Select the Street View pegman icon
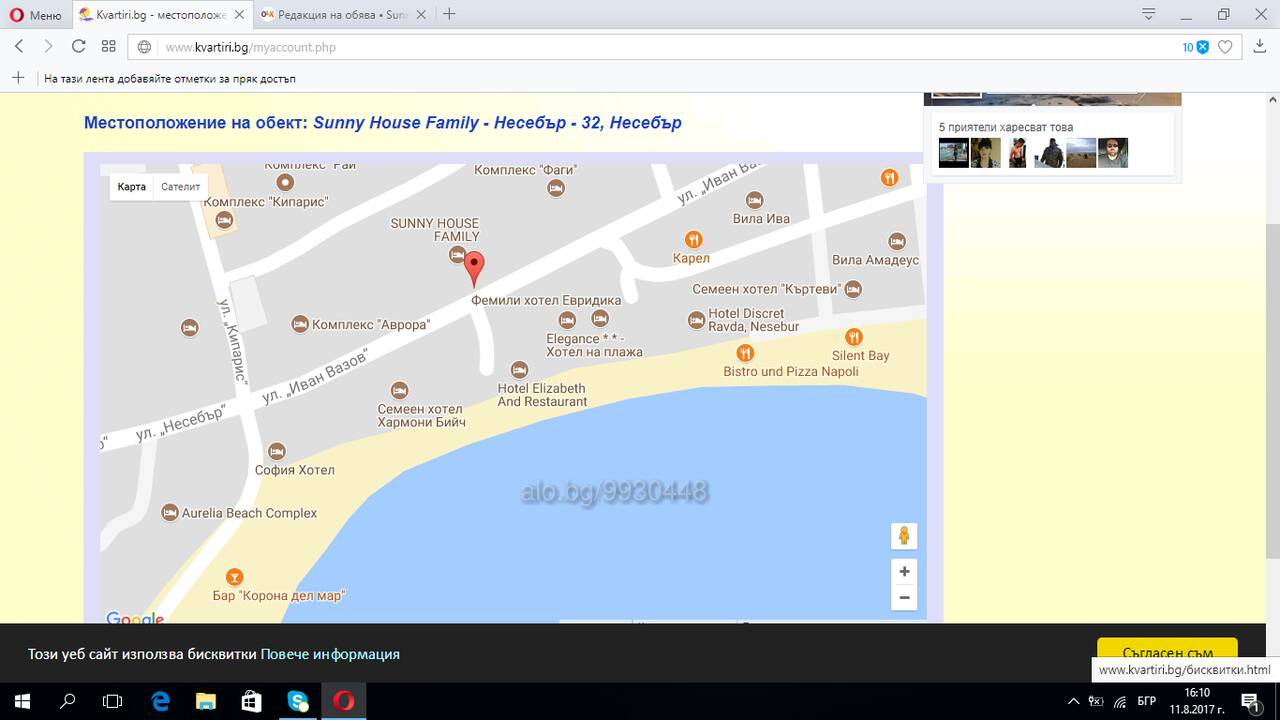 [x=904, y=536]
